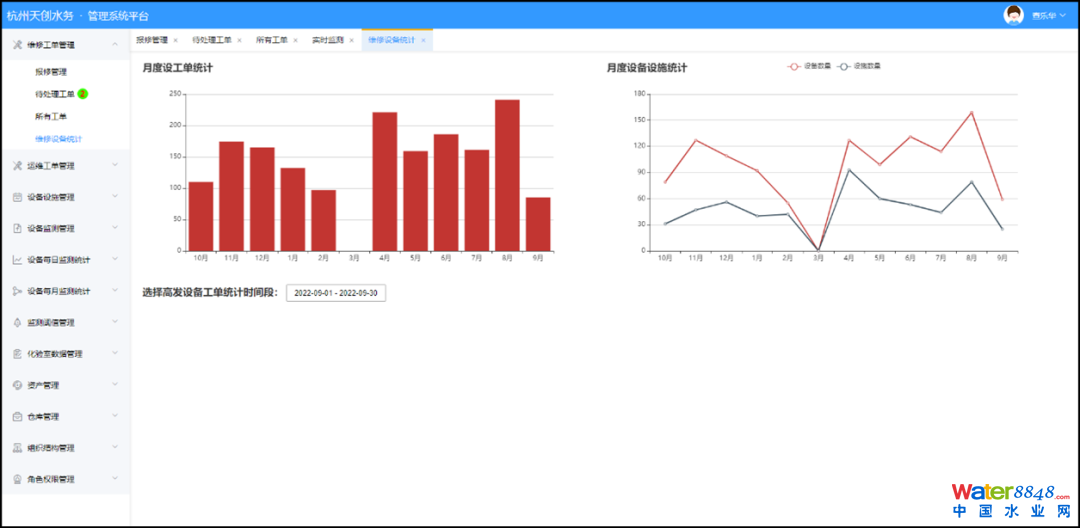The width and height of the screenshot is (1080, 528).
Task: Click the line chart icon for 设备每日监测统计
Action: [18, 260]
